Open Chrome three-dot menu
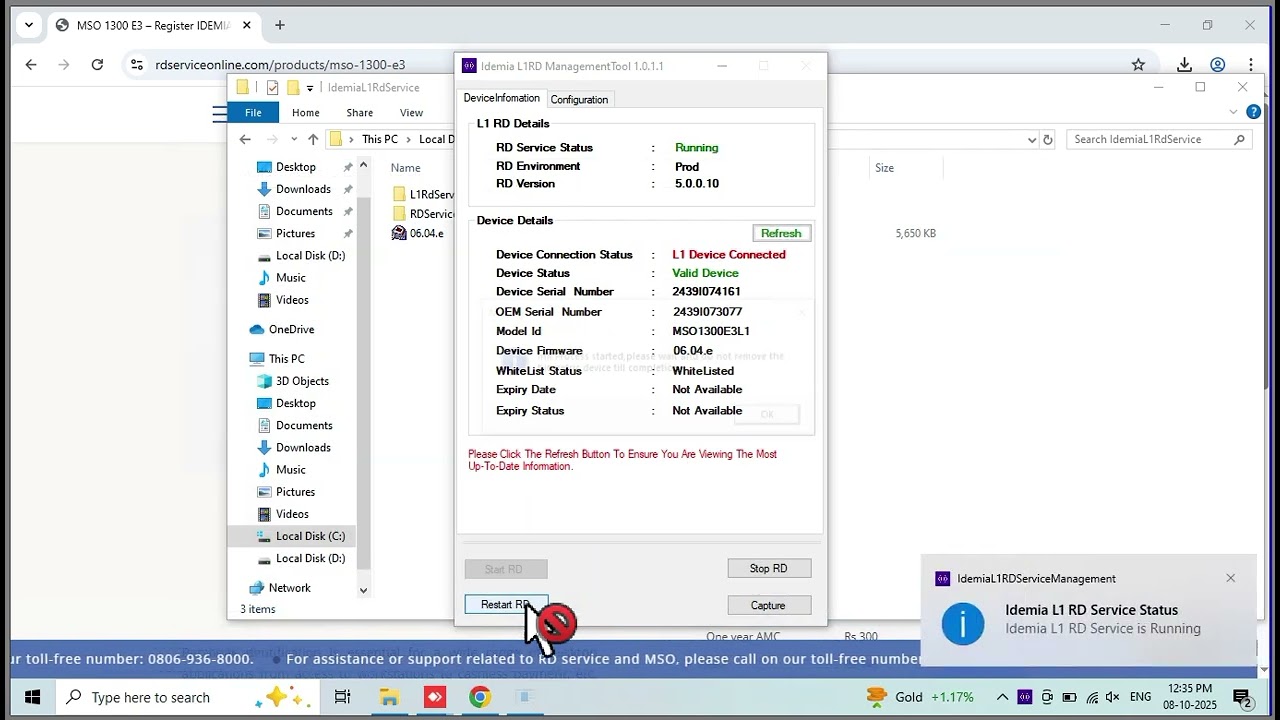The height and width of the screenshot is (720, 1280). 1250,65
